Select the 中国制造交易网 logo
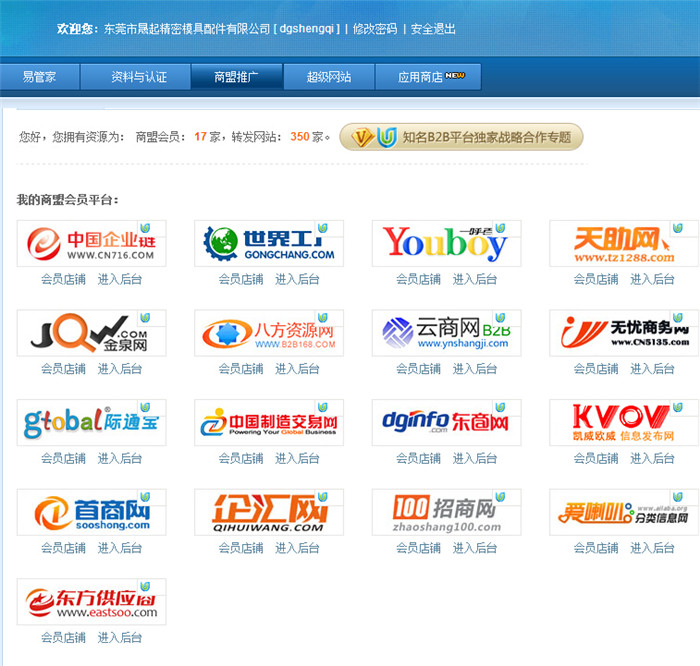700x666 pixels. pos(269,423)
